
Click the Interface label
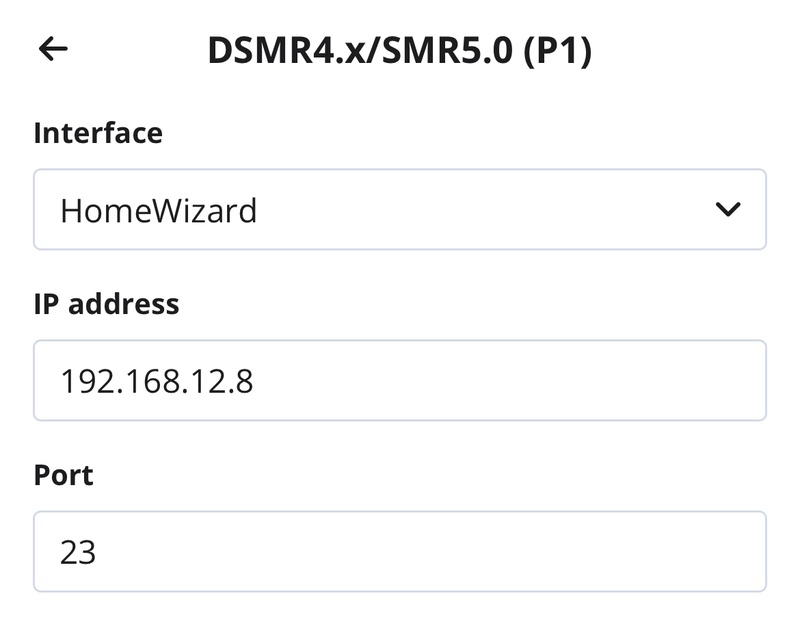pos(98,133)
